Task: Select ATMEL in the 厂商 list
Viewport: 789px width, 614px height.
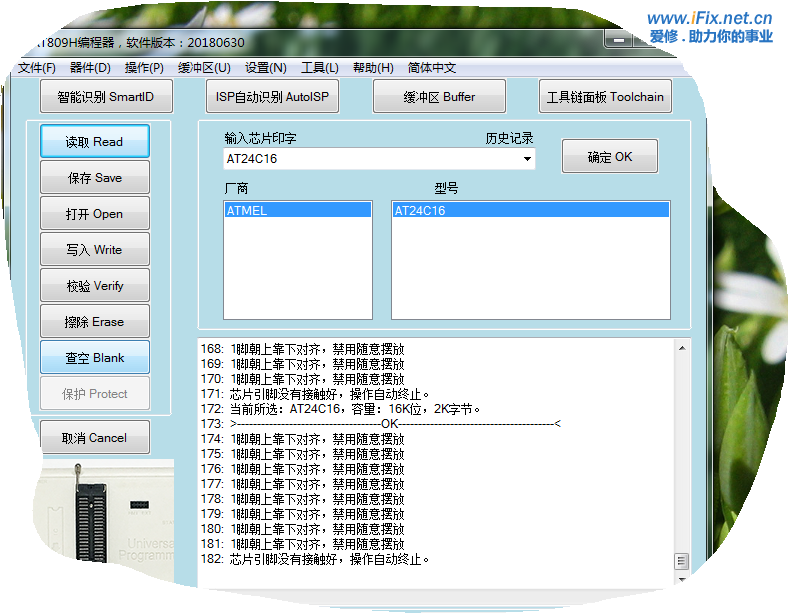Action: pos(298,211)
